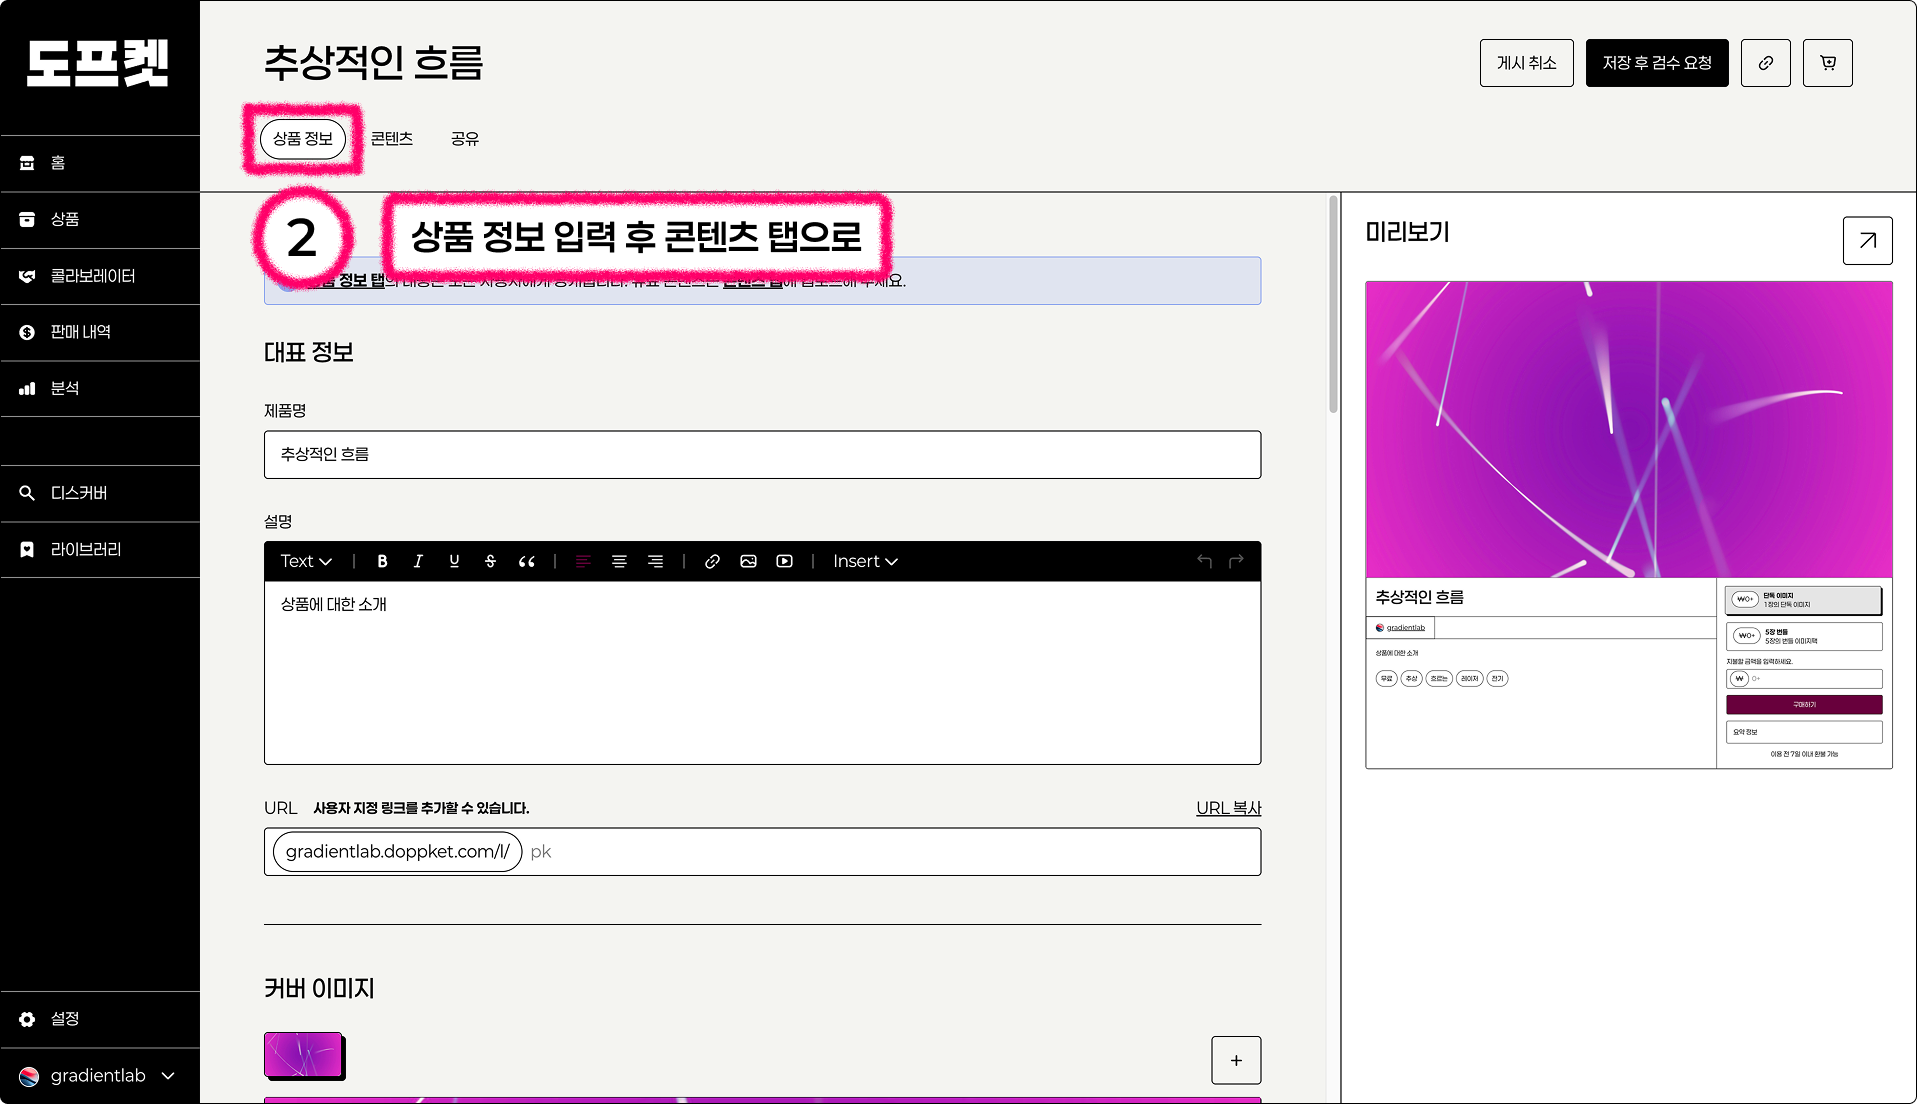Screen dimensions: 1917x1104
Task: Open the 공유 tab
Action: pyautogui.click(x=465, y=139)
